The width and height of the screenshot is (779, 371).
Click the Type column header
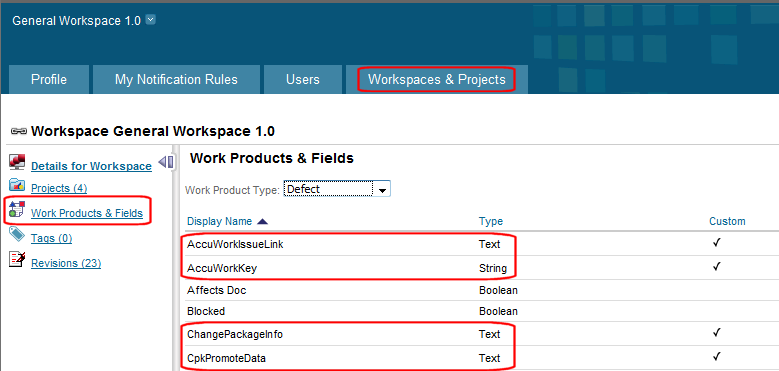click(x=491, y=222)
